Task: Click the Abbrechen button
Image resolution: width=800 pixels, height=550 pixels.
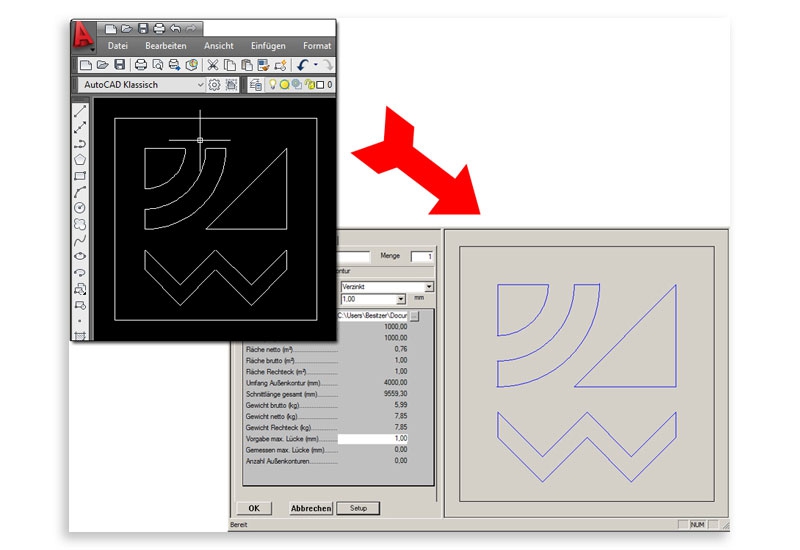Action: pyautogui.click(x=311, y=508)
